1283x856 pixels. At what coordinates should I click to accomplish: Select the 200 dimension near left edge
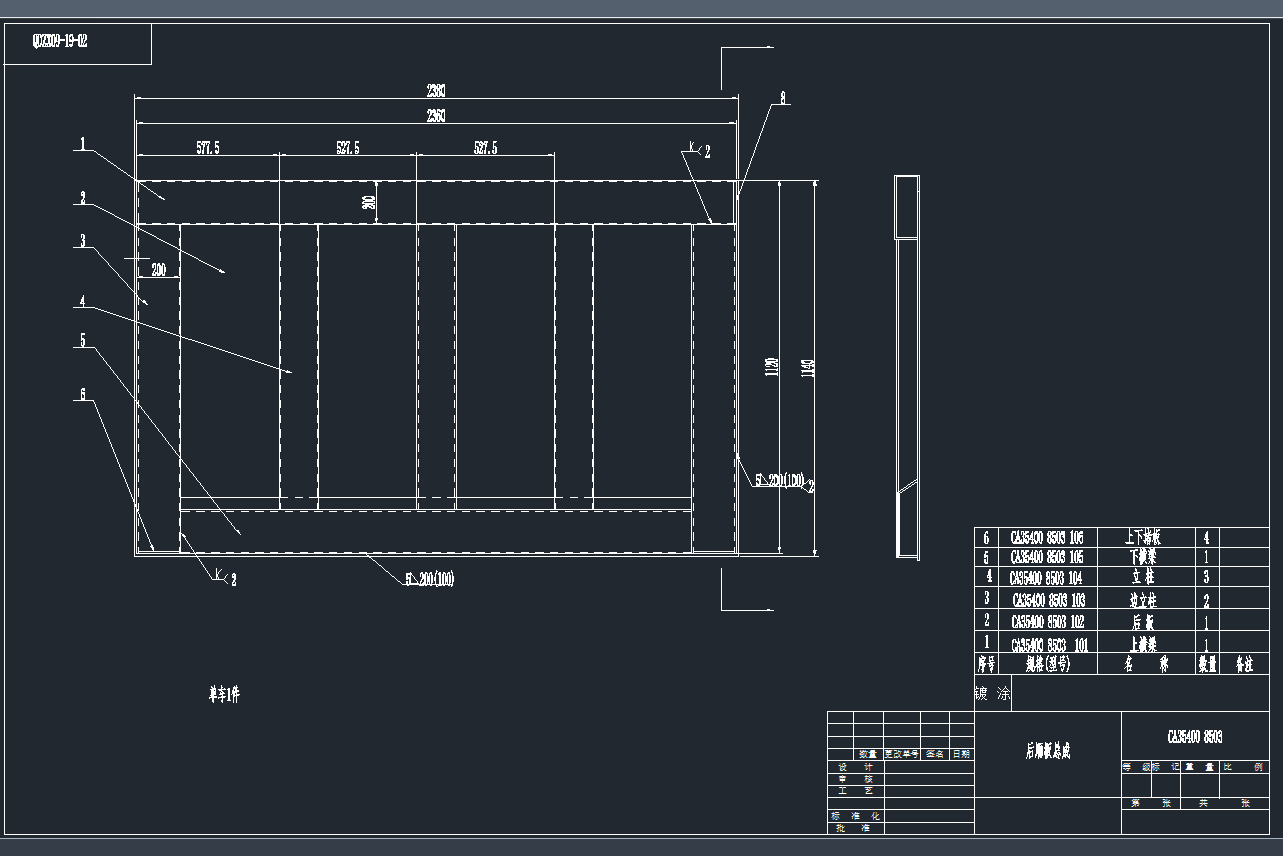159,269
